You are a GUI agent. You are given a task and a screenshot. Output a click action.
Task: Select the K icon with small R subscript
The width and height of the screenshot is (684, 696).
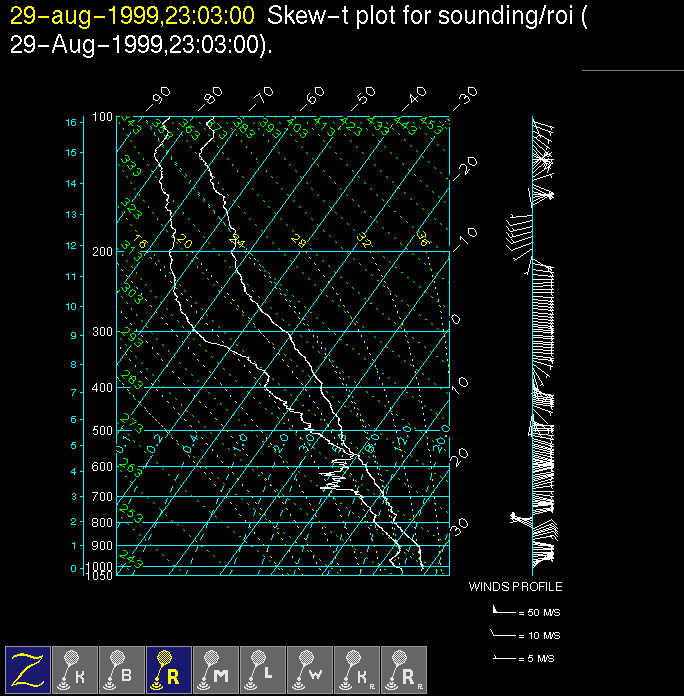click(x=357, y=669)
